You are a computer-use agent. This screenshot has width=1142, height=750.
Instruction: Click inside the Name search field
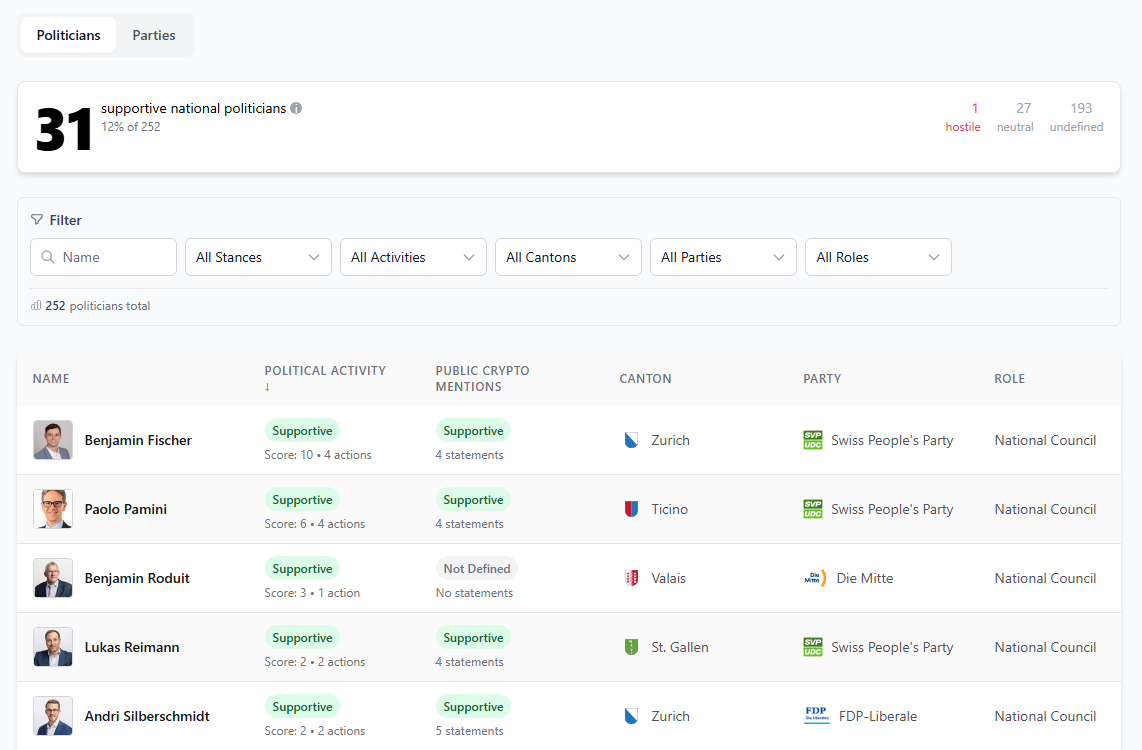pyautogui.click(x=114, y=257)
